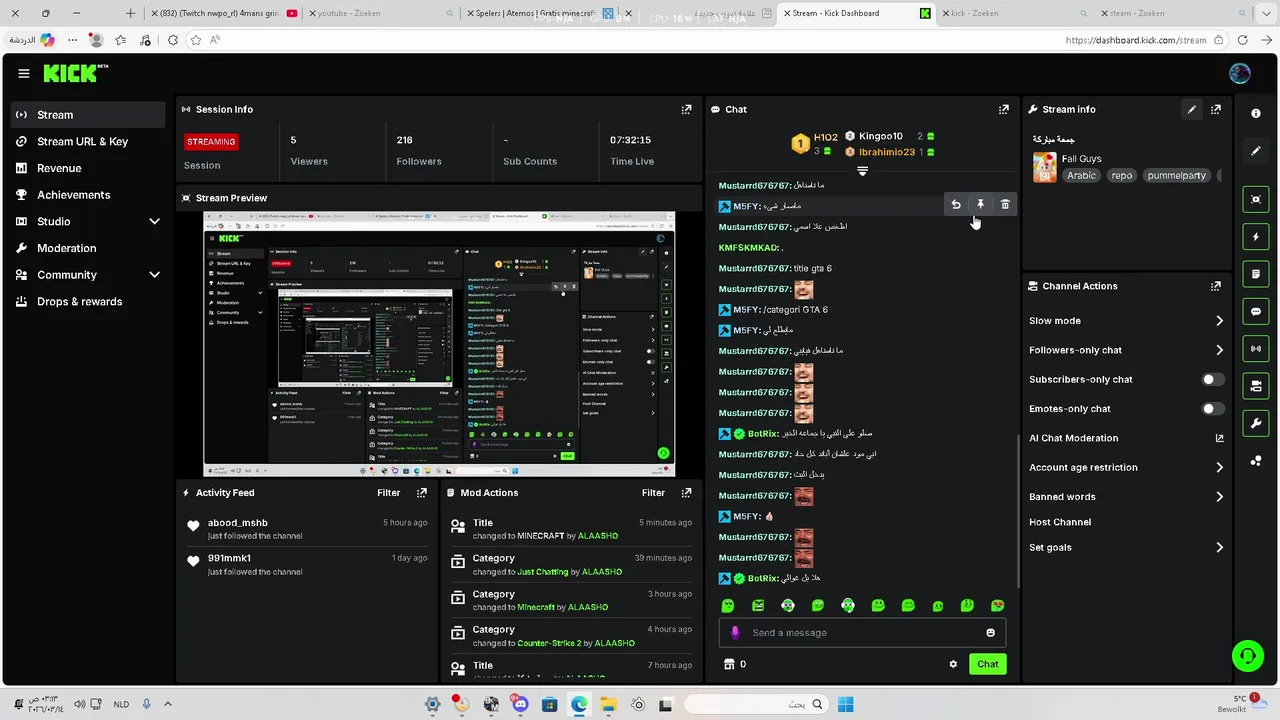Viewport: 1280px width, 720px height.
Task: Open the Activity Feed Filter
Action: (x=388, y=493)
